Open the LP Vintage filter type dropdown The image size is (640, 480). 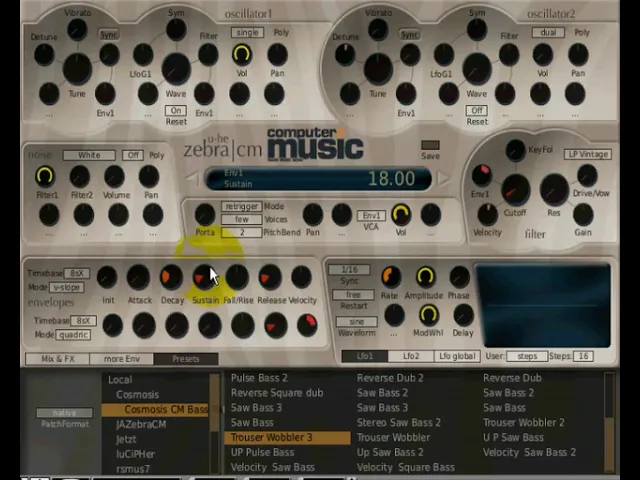(x=588, y=154)
